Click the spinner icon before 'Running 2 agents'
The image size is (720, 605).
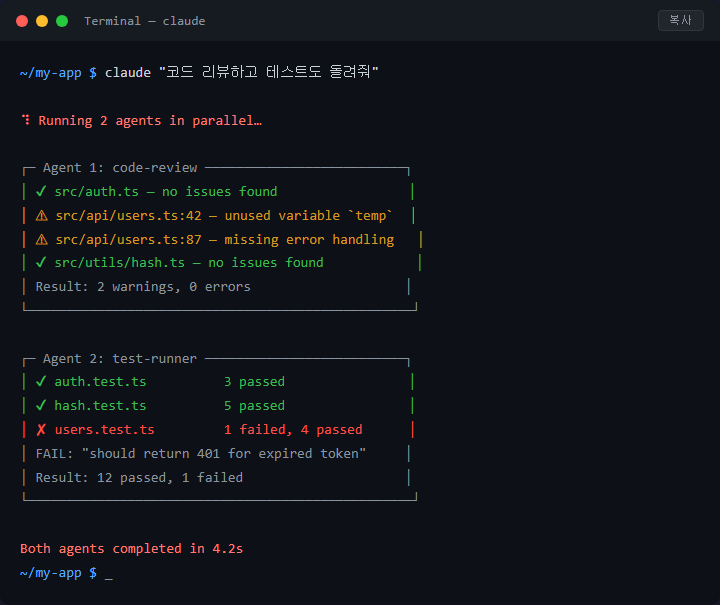tap(26, 120)
